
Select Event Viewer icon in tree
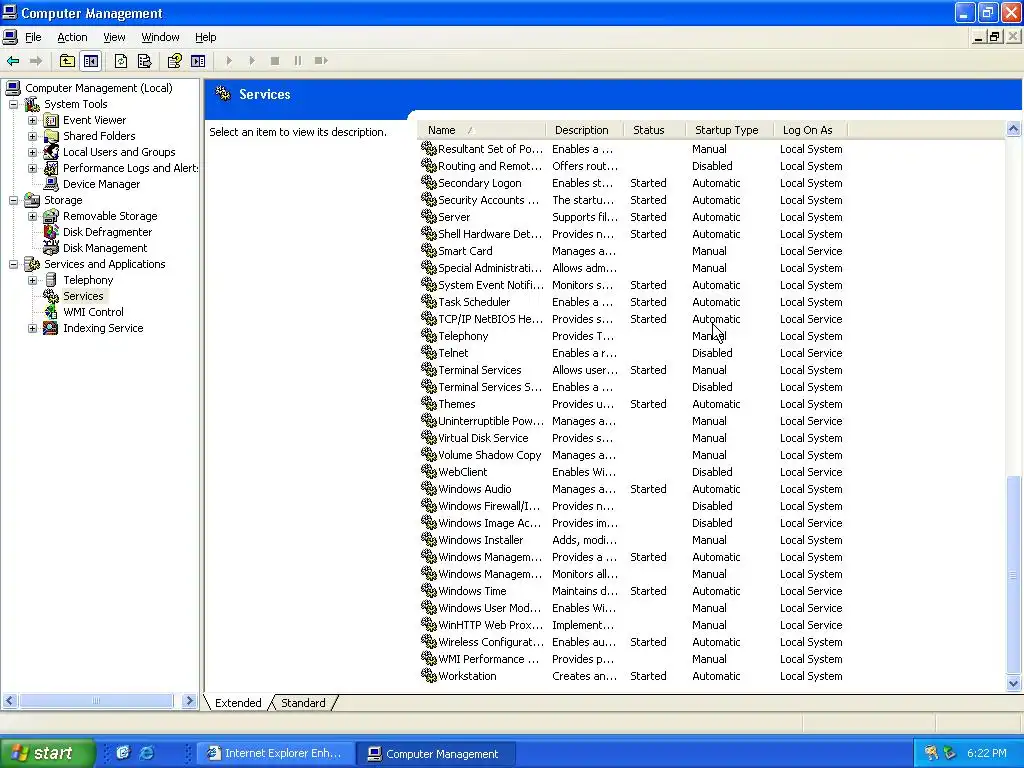click(x=51, y=120)
